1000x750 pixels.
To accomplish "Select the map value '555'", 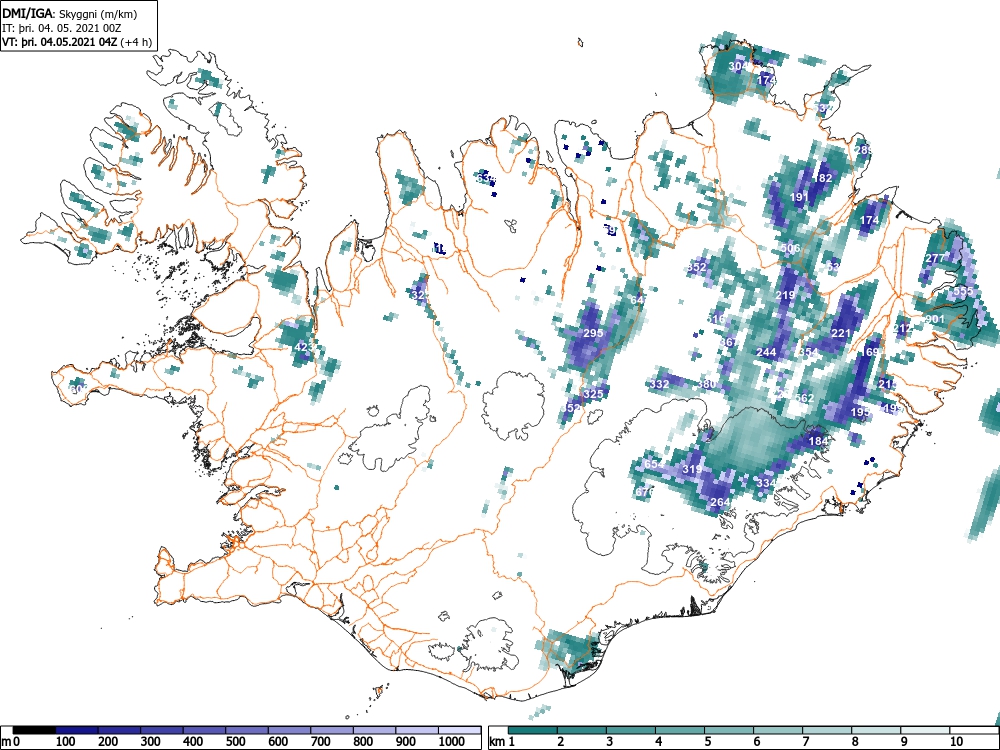I will click(x=963, y=291).
